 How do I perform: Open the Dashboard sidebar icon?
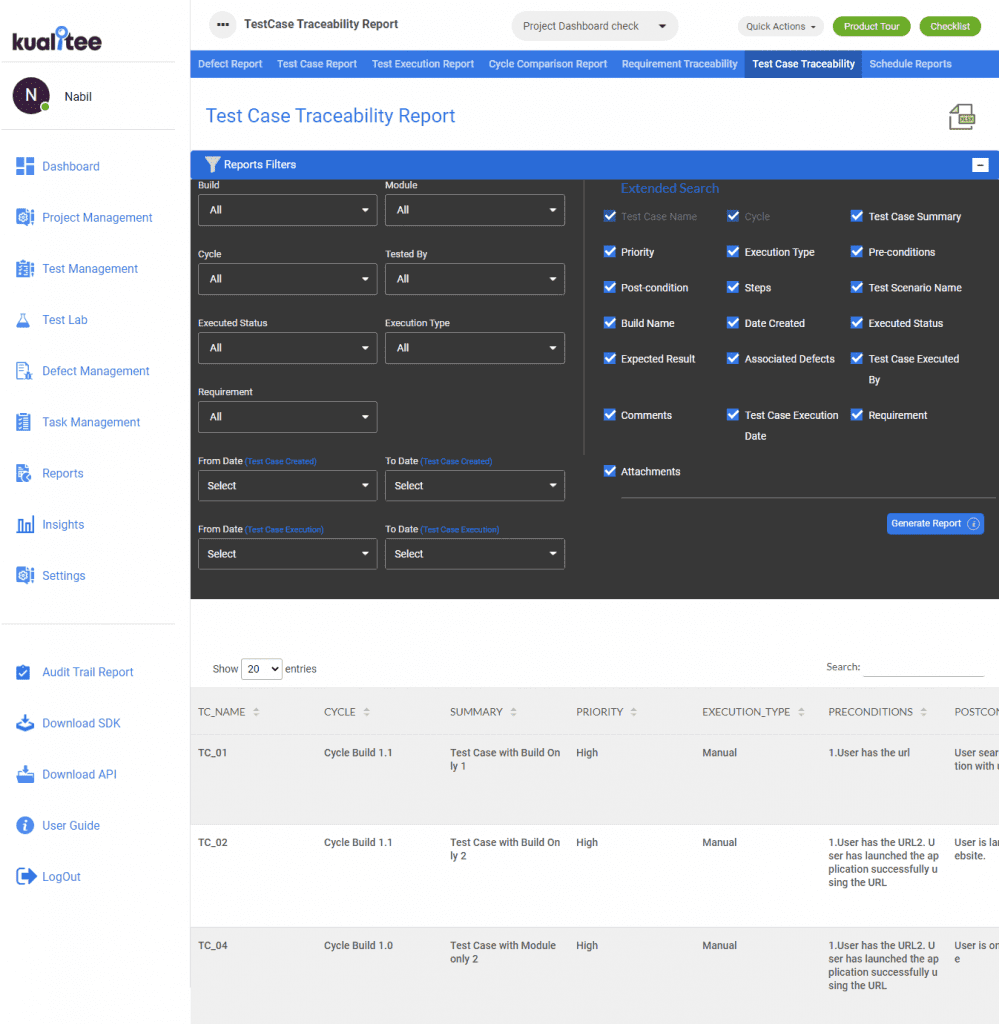(25, 166)
